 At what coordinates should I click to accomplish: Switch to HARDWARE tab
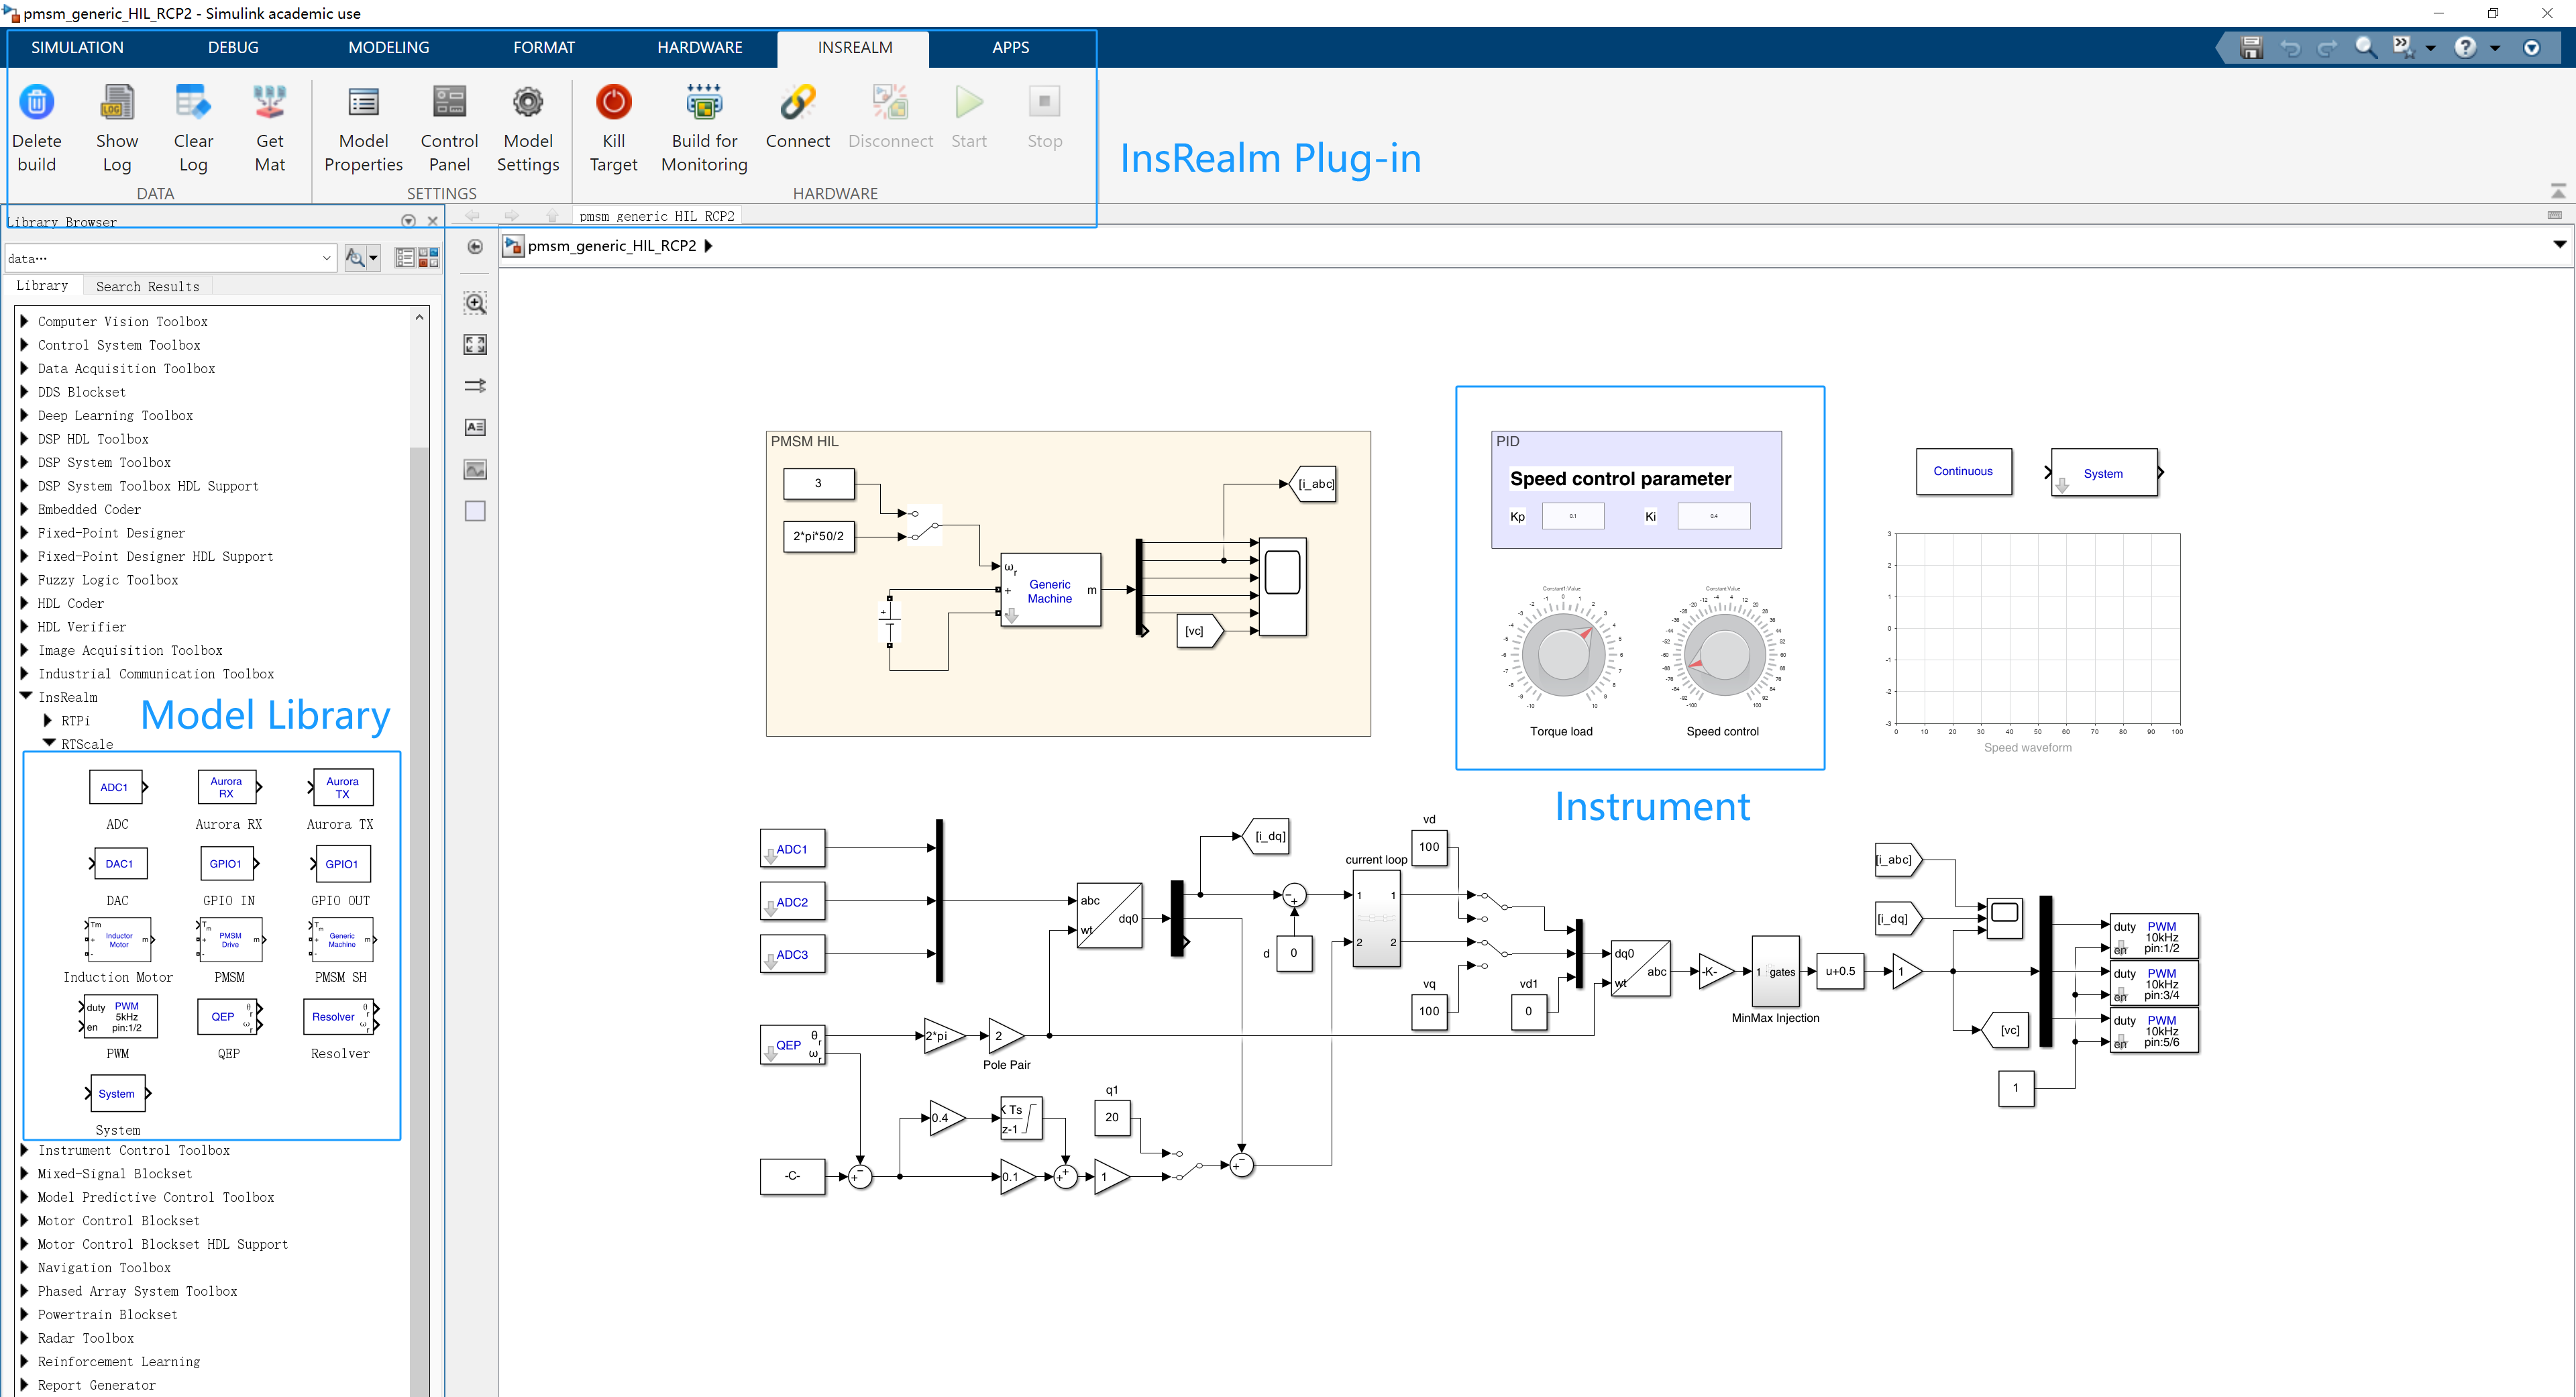700,47
